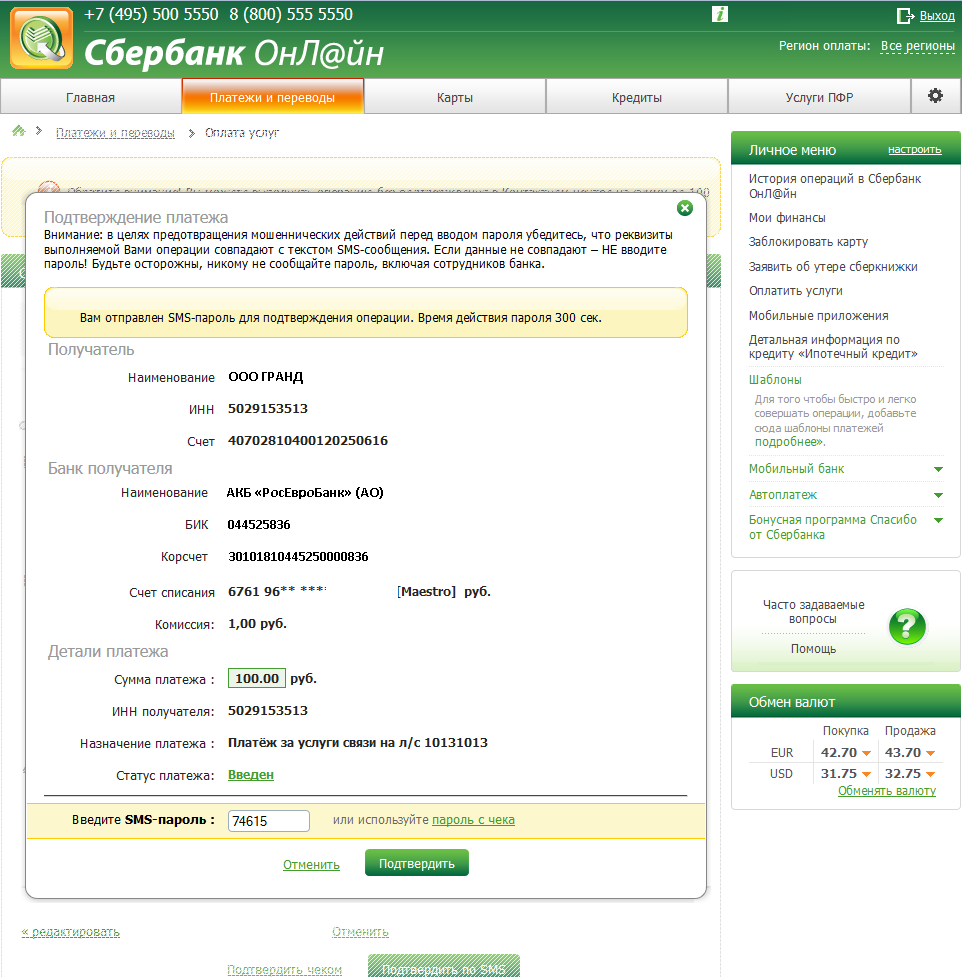
Task: Click the настроить link in Личное меню
Action: 915,149
